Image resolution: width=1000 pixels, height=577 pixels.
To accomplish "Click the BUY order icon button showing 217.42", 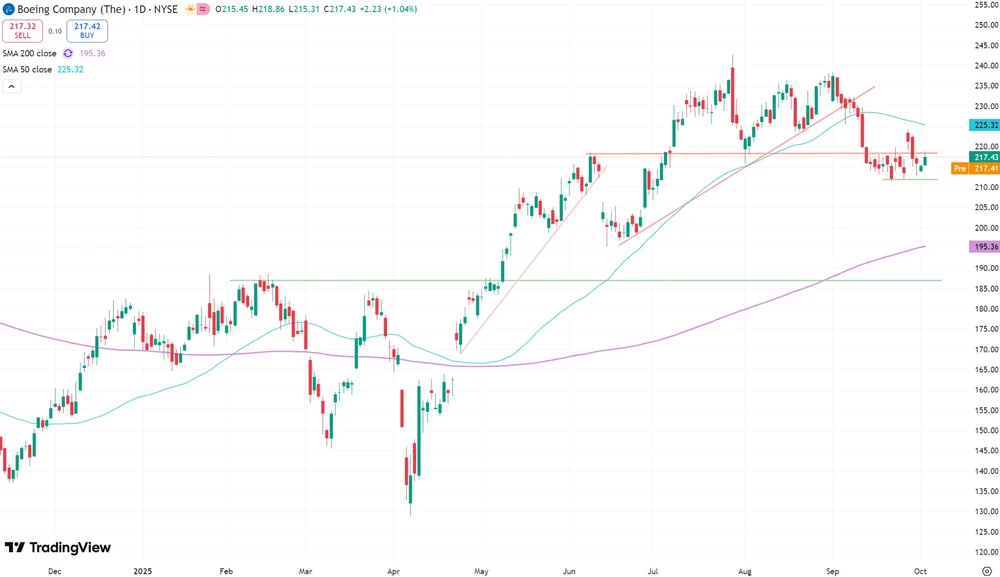I will coord(87,30).
